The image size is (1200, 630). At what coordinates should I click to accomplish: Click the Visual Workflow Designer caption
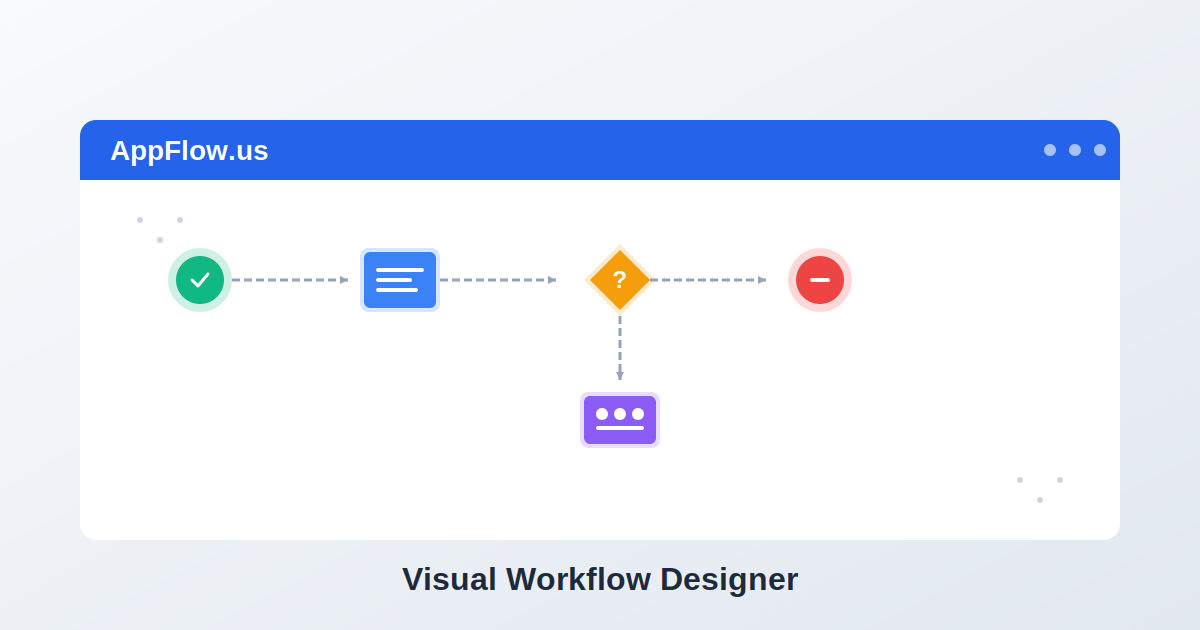pos(600,580)
